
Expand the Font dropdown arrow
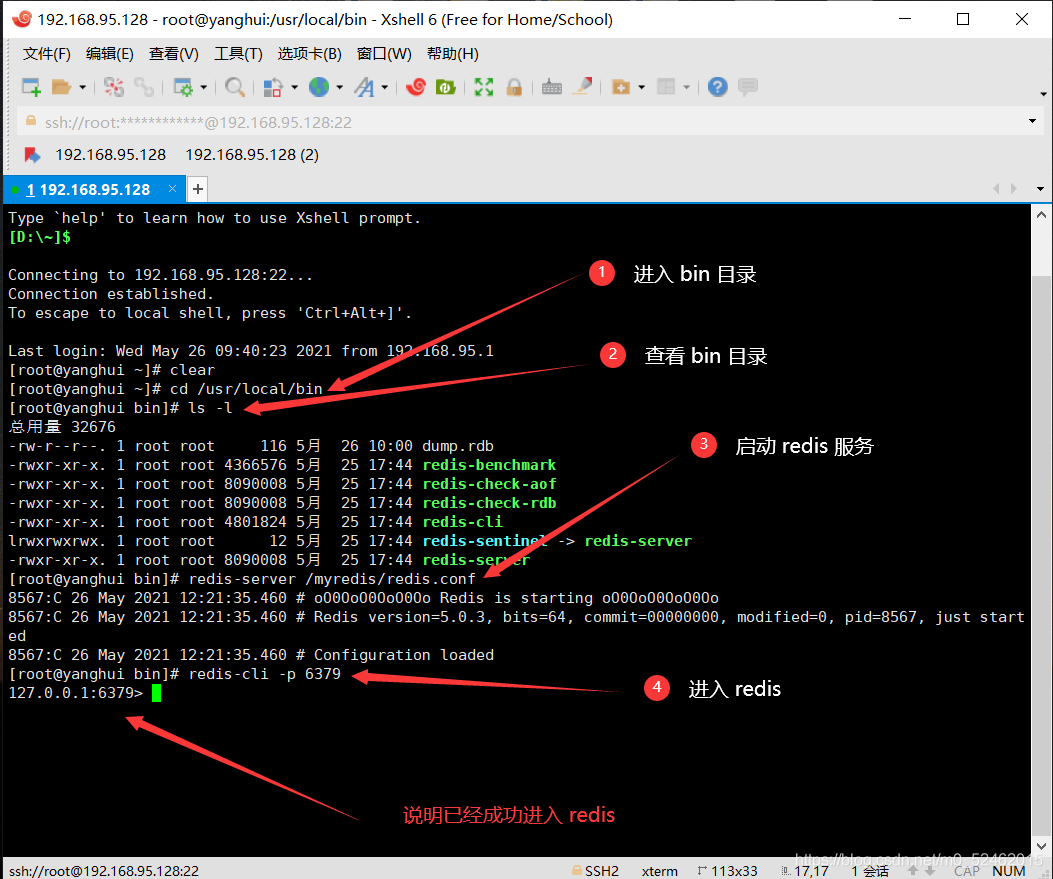(x=385, y=87)
